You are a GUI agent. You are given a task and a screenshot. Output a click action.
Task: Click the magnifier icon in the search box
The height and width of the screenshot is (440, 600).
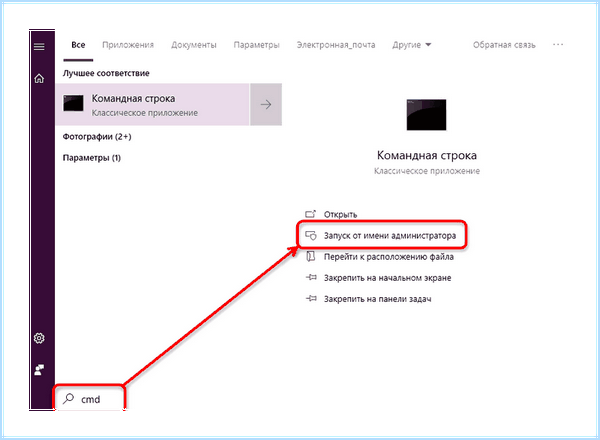68,399
